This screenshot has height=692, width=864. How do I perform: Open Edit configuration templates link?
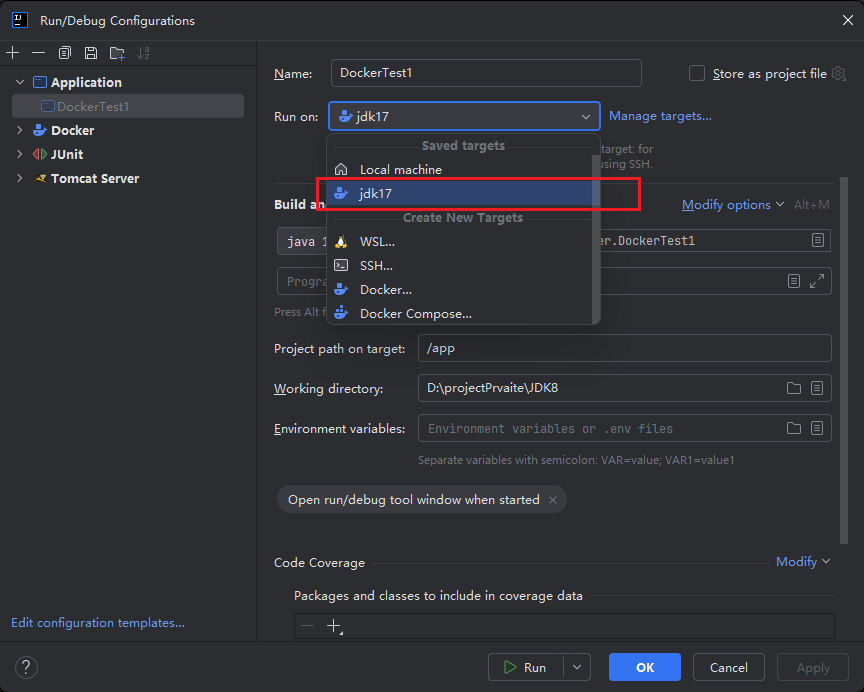click(98, 623)
